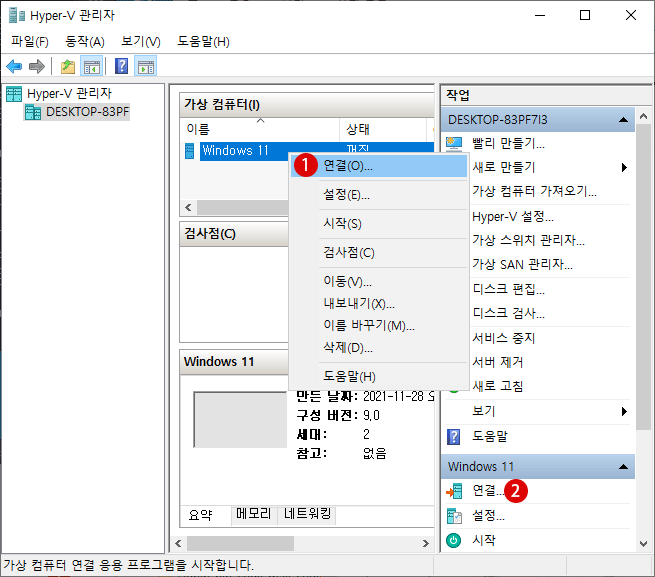Choose 검사점(C) from the context menu
This screenshot has width=655, height=577.
[379, 252]
